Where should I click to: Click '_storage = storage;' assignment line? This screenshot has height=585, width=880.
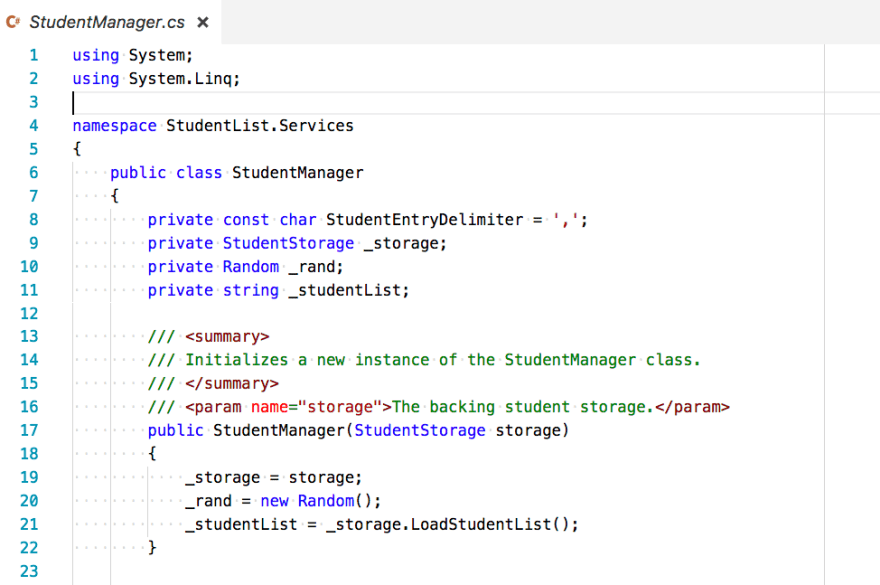pyautogui.click(x=273, y=477)
